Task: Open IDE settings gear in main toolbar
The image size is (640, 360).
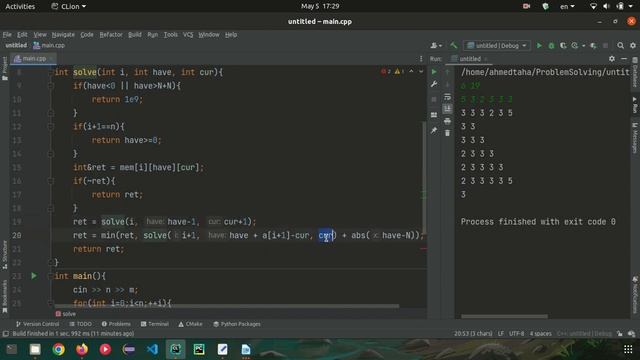Action: click(x=633, y=46)
